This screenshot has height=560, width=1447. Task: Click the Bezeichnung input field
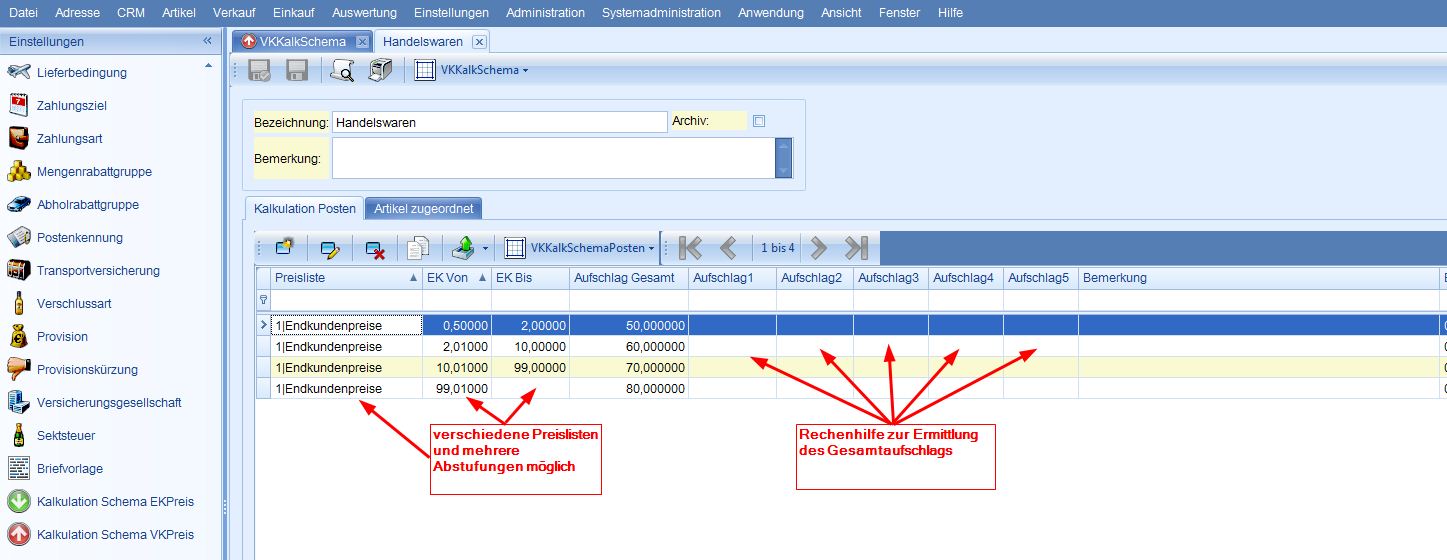click(499, 122)
